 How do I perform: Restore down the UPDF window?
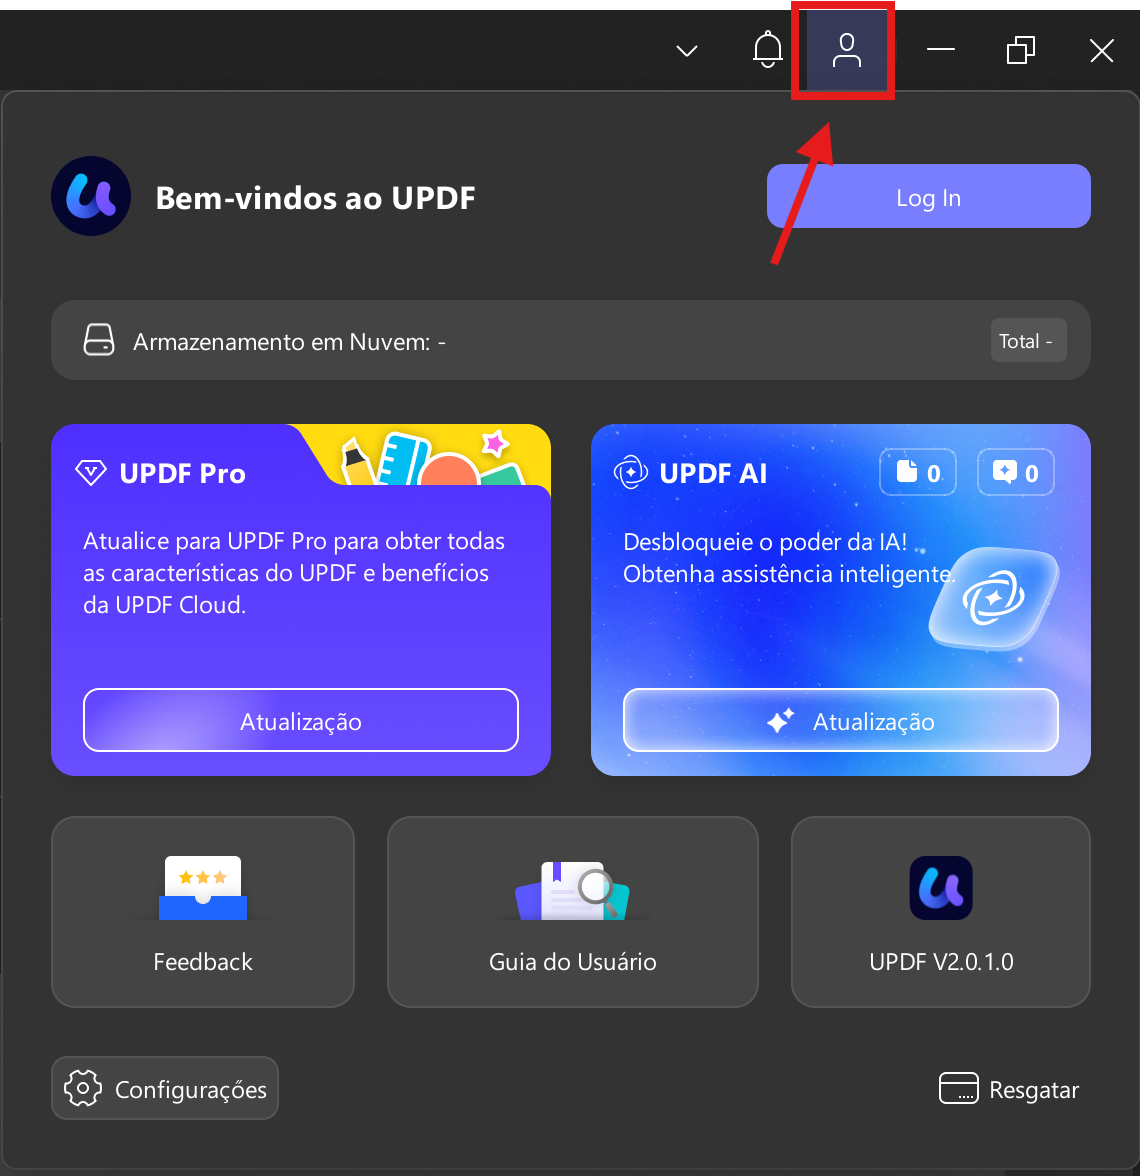click(1021, 50)
